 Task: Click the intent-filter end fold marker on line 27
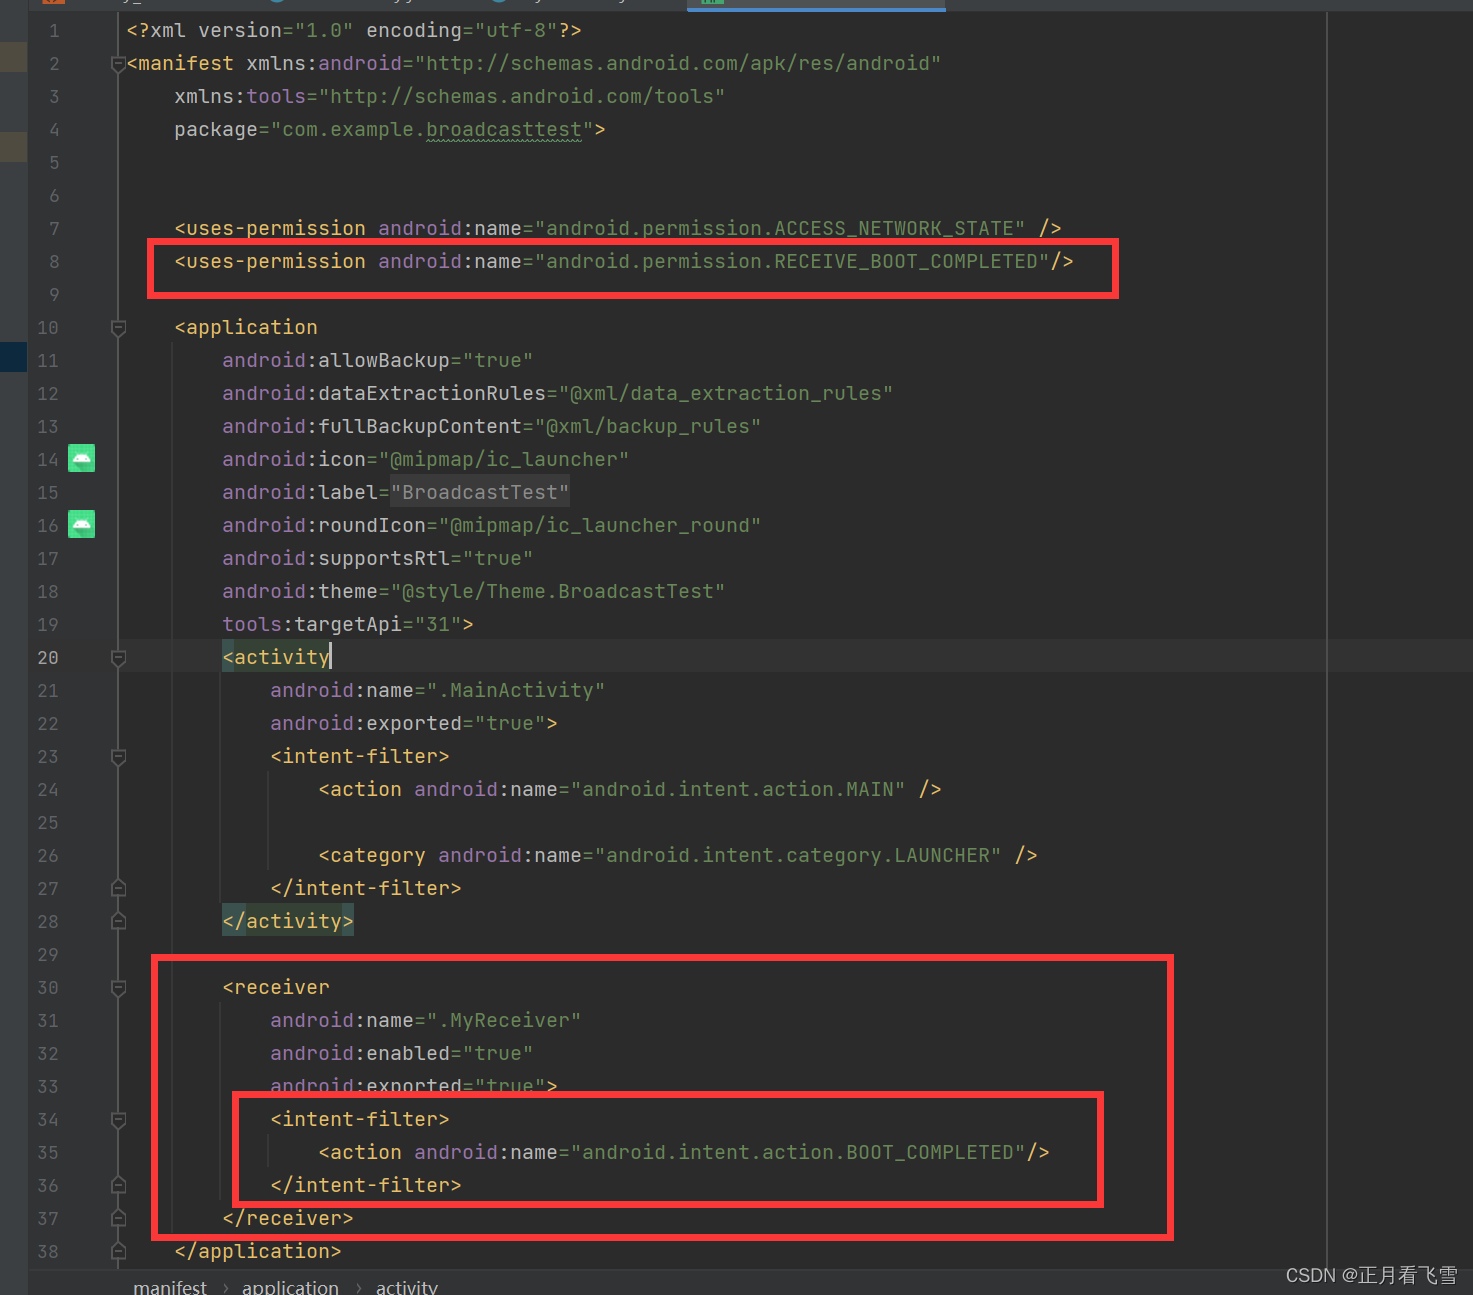pyautogui.click(x=118, y=888)
